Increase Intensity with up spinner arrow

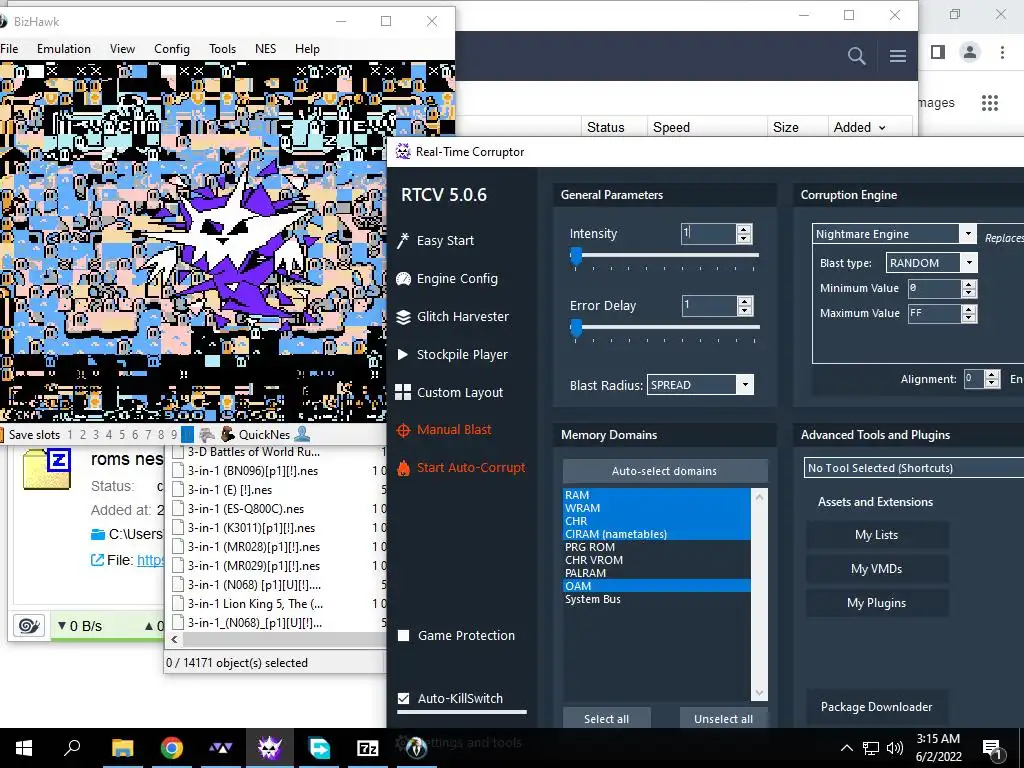[744, 229]
